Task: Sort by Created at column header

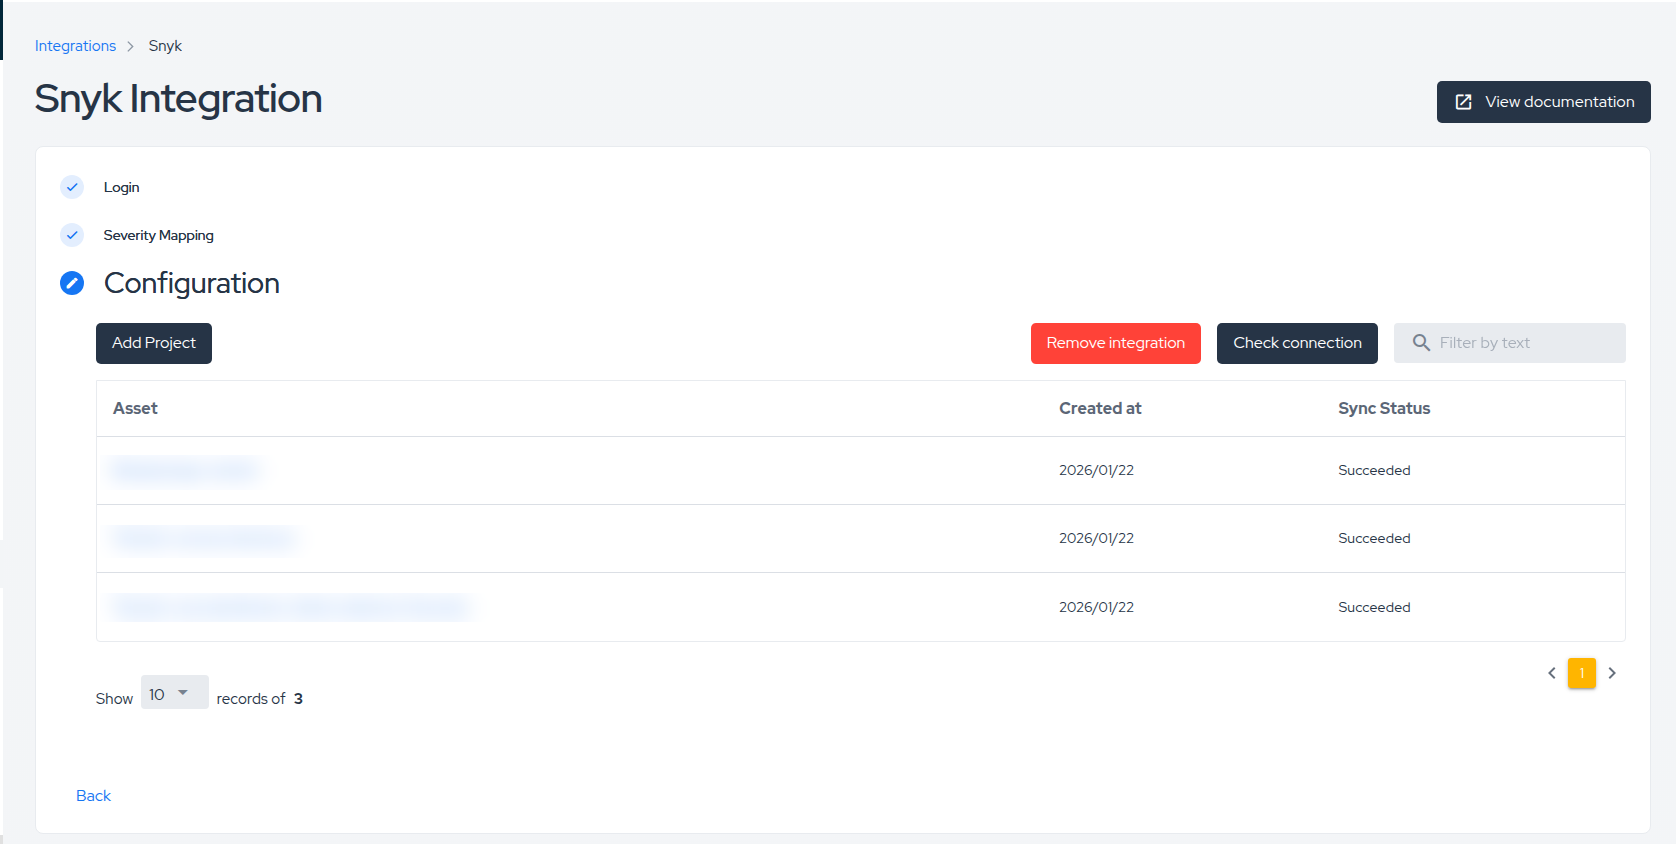Action: point(1100,408)
